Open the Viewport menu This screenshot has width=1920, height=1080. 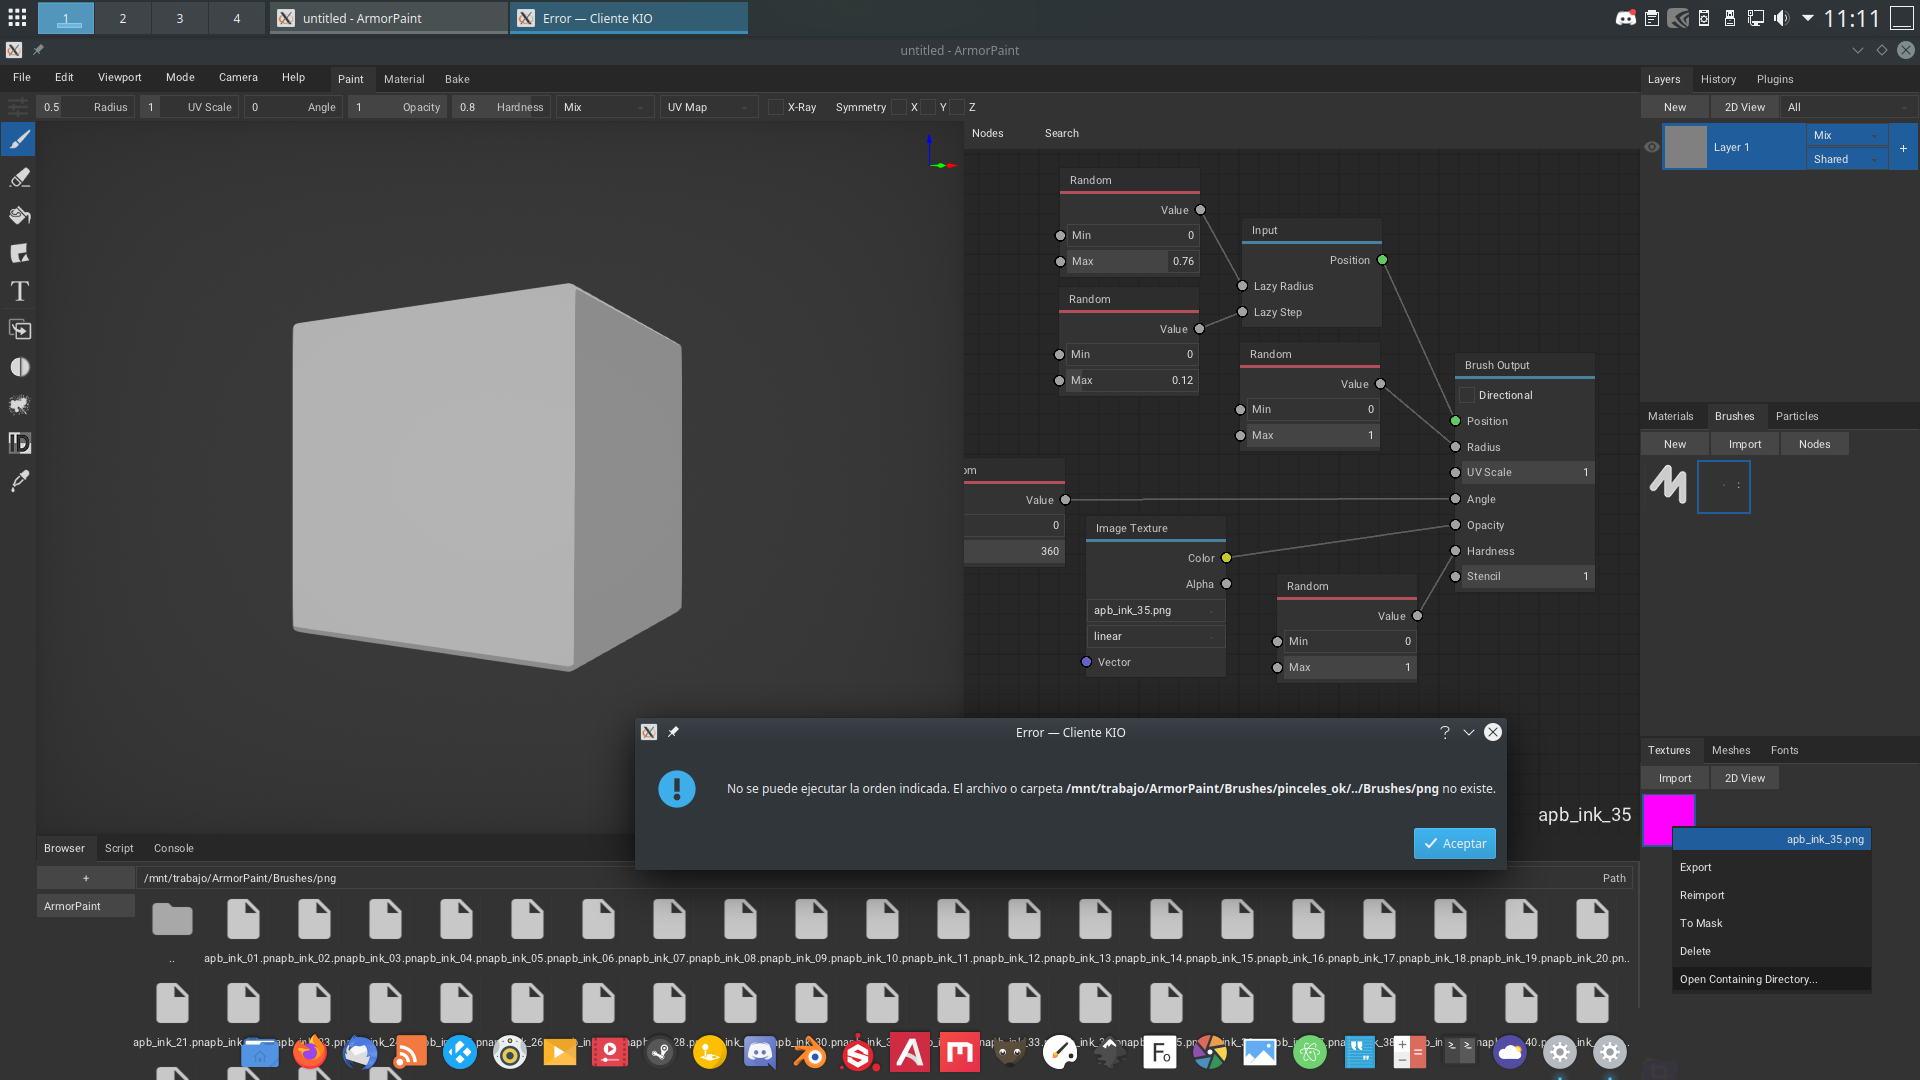click(x=119, y=77)
